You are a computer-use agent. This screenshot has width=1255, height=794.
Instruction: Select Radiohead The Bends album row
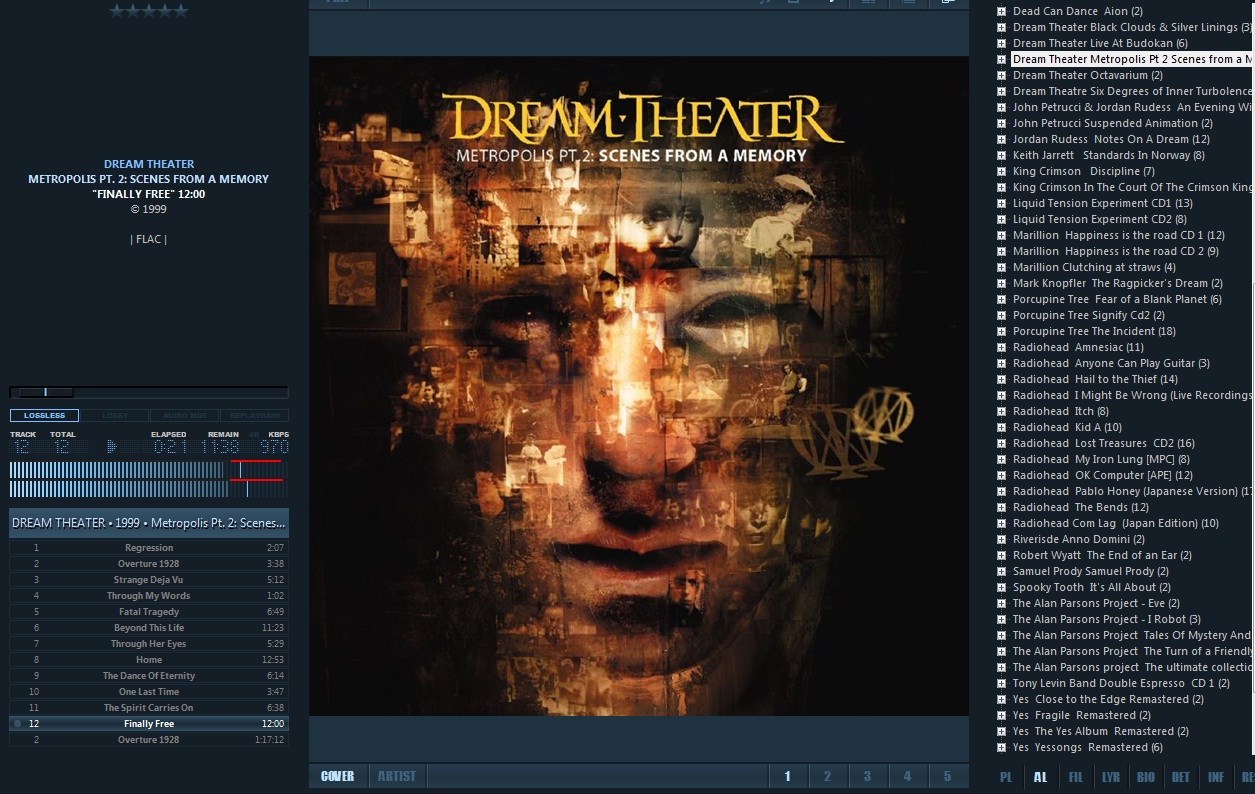[1081, 507]
